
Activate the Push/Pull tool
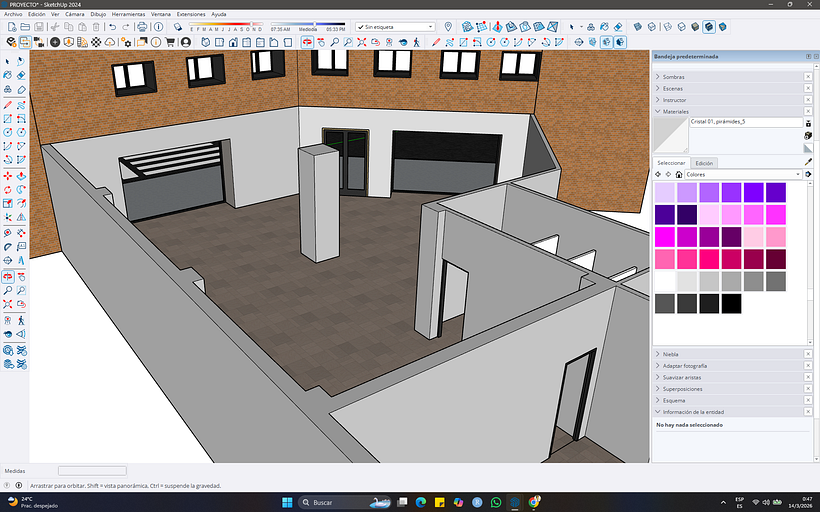pyautogui.click(x=21, y=176)
